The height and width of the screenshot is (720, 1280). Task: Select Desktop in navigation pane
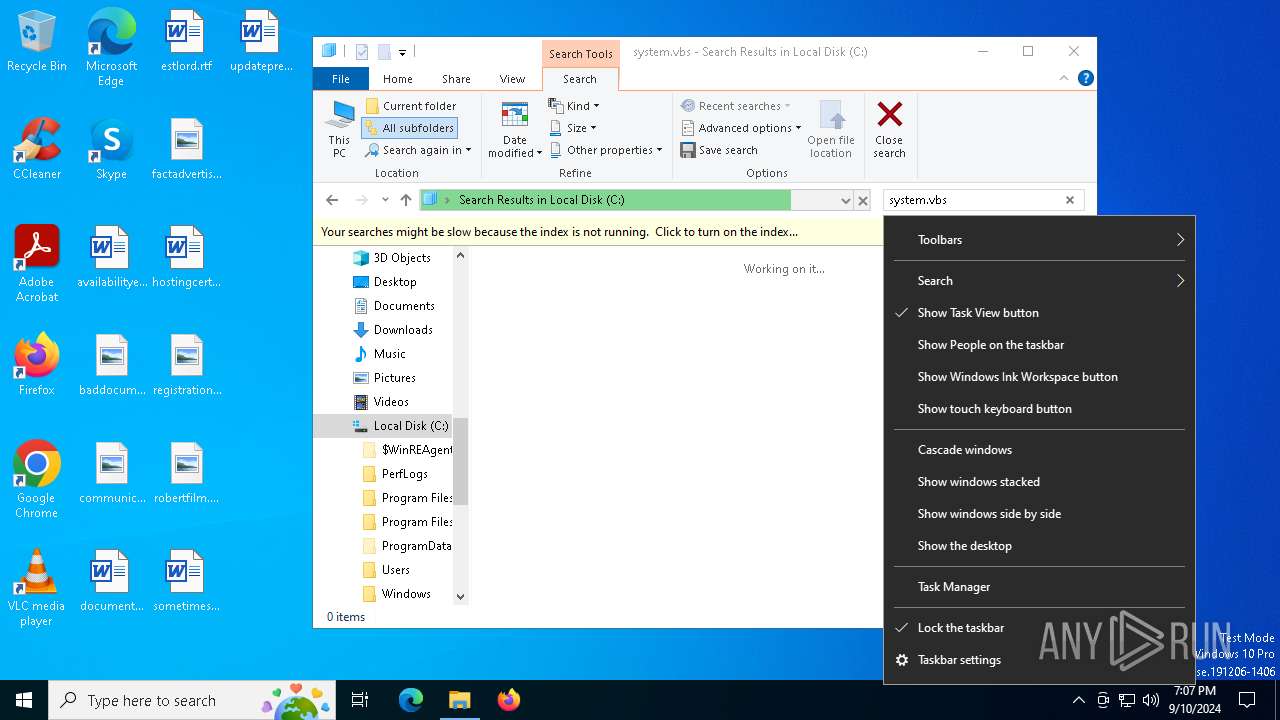coord(395,282)
